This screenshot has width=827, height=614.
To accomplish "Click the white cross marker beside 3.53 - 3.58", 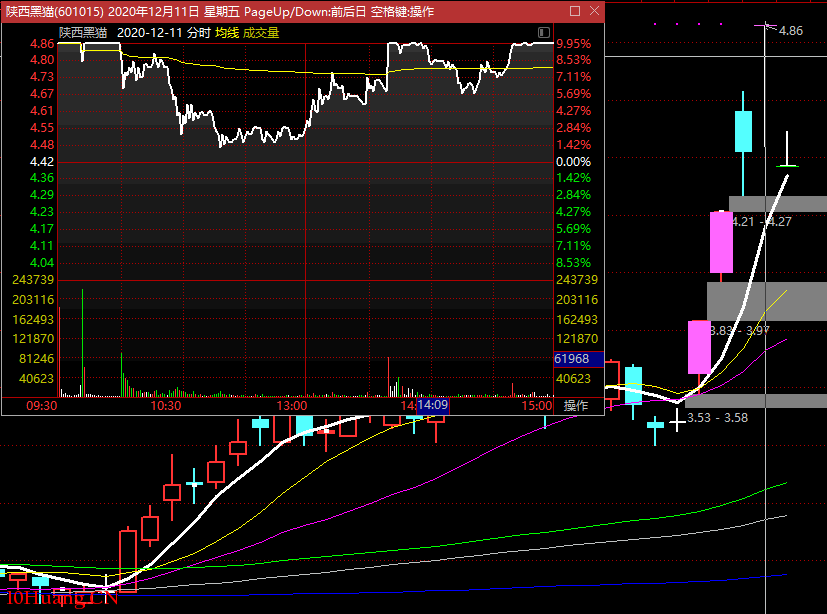I will click(678, 421).
